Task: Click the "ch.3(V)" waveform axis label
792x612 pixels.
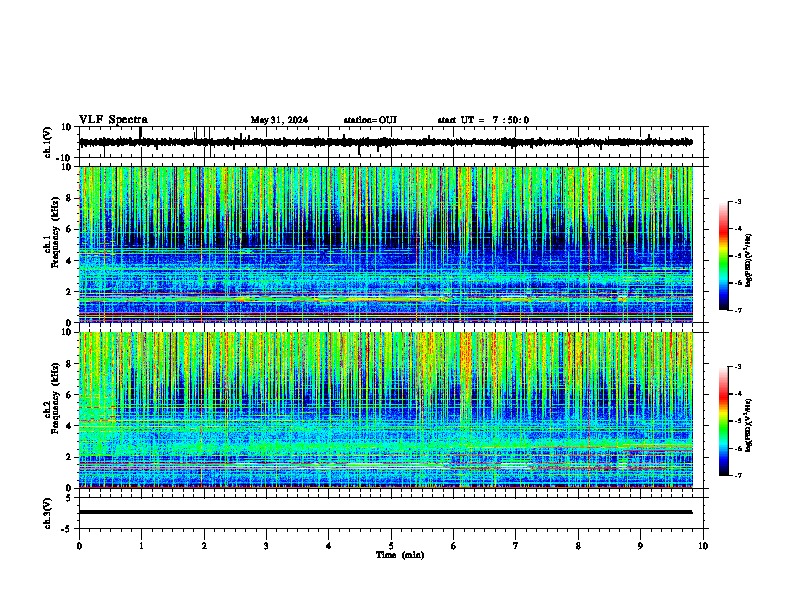Action: pyautogui.click(x=48, y=513)
